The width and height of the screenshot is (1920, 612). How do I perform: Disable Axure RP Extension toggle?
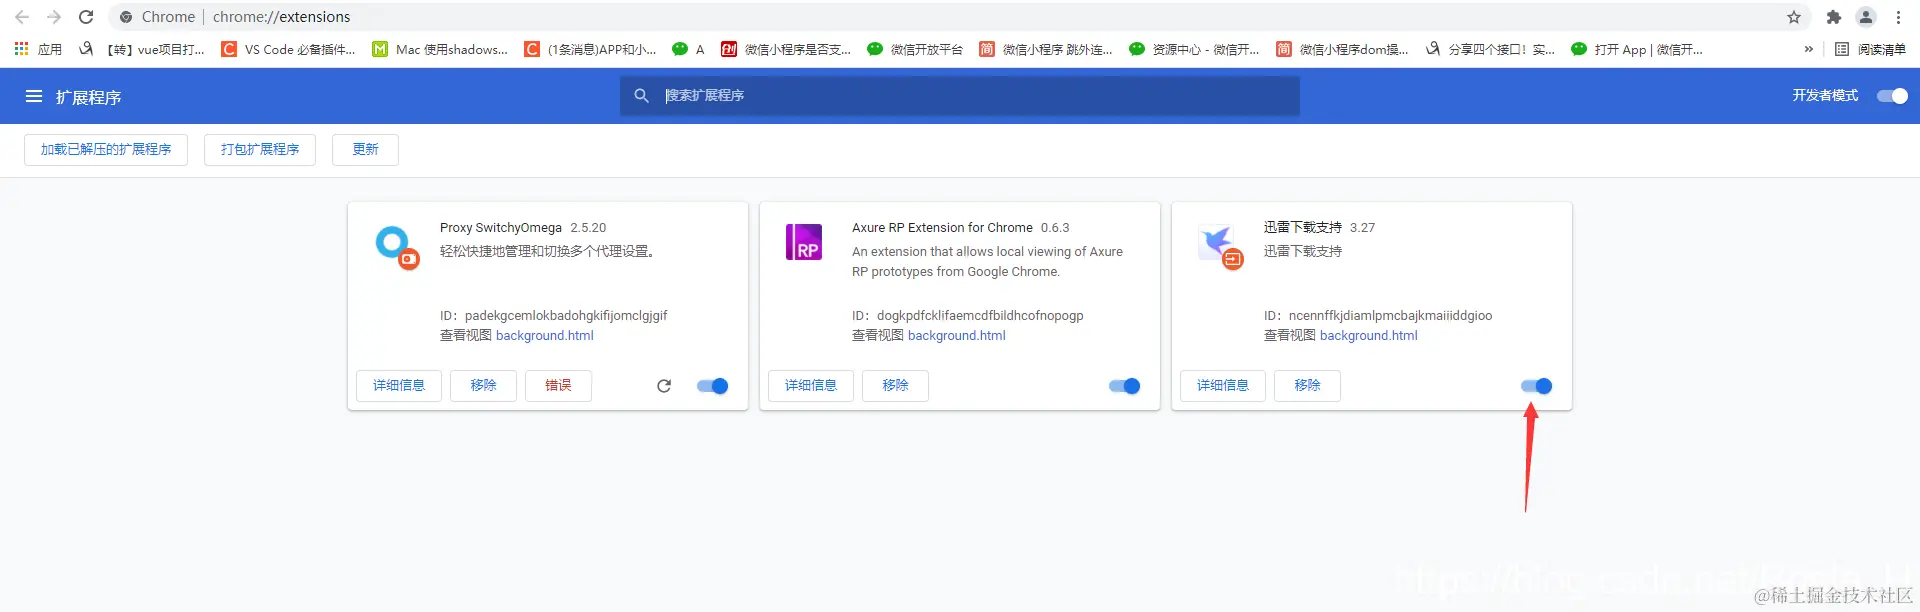pyautogui.click(x=1124, y=386)
